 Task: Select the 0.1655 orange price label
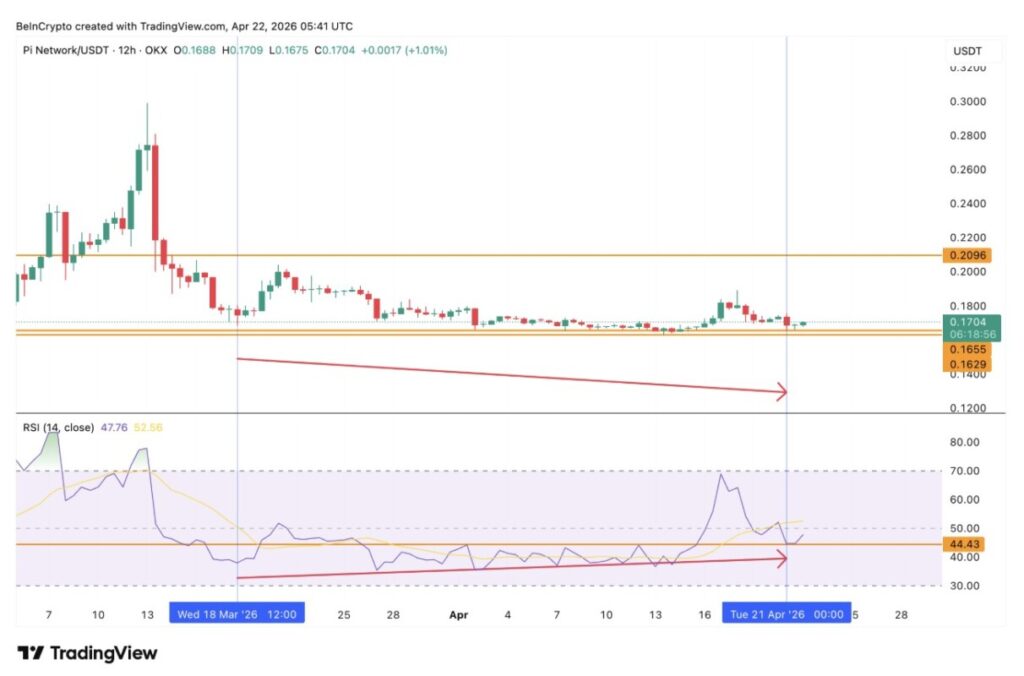(969, 350)
